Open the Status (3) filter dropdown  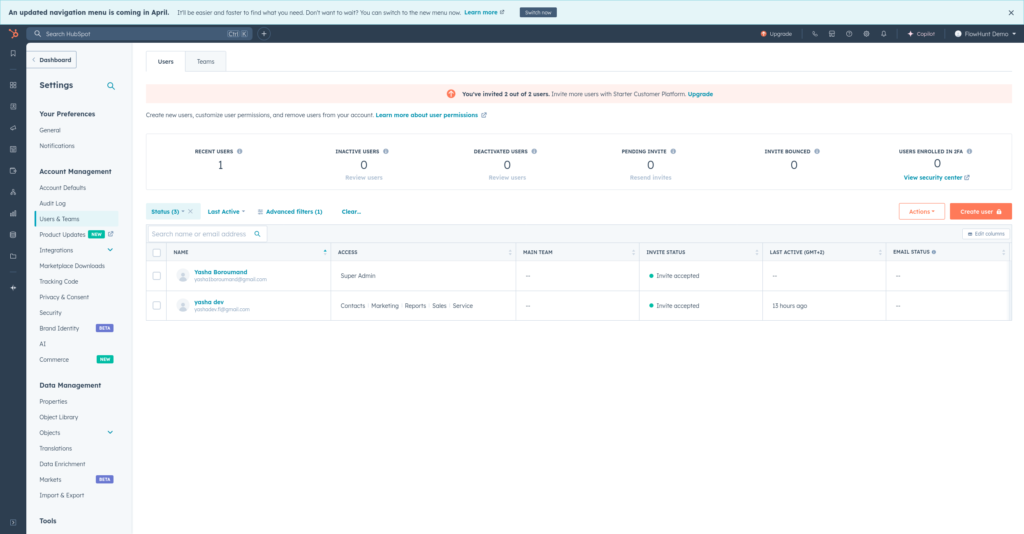point(168,212)
